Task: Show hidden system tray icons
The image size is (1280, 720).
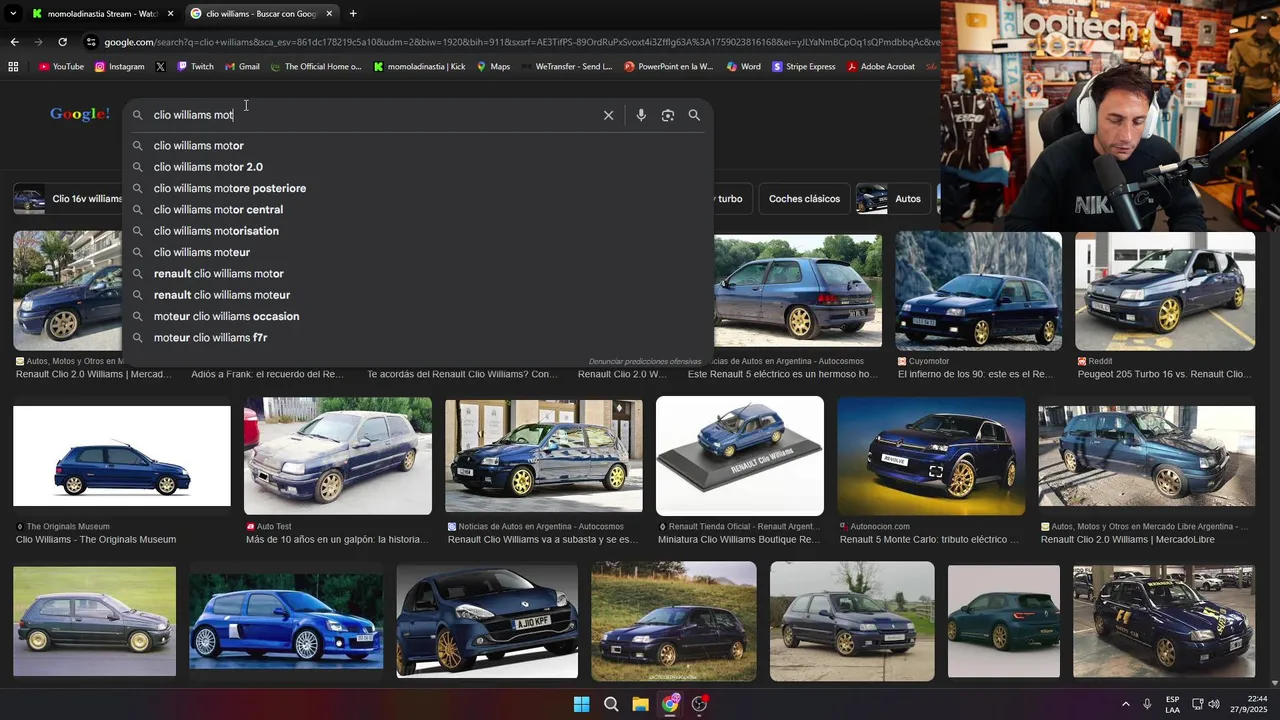Action: 1125,704
